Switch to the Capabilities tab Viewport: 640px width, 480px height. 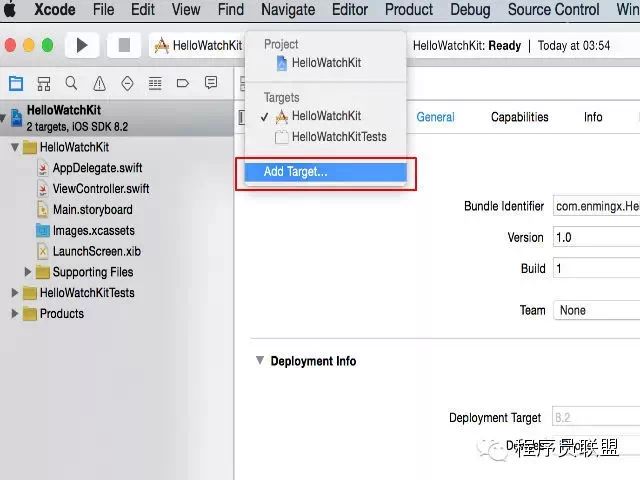click(x=520, y=118)
